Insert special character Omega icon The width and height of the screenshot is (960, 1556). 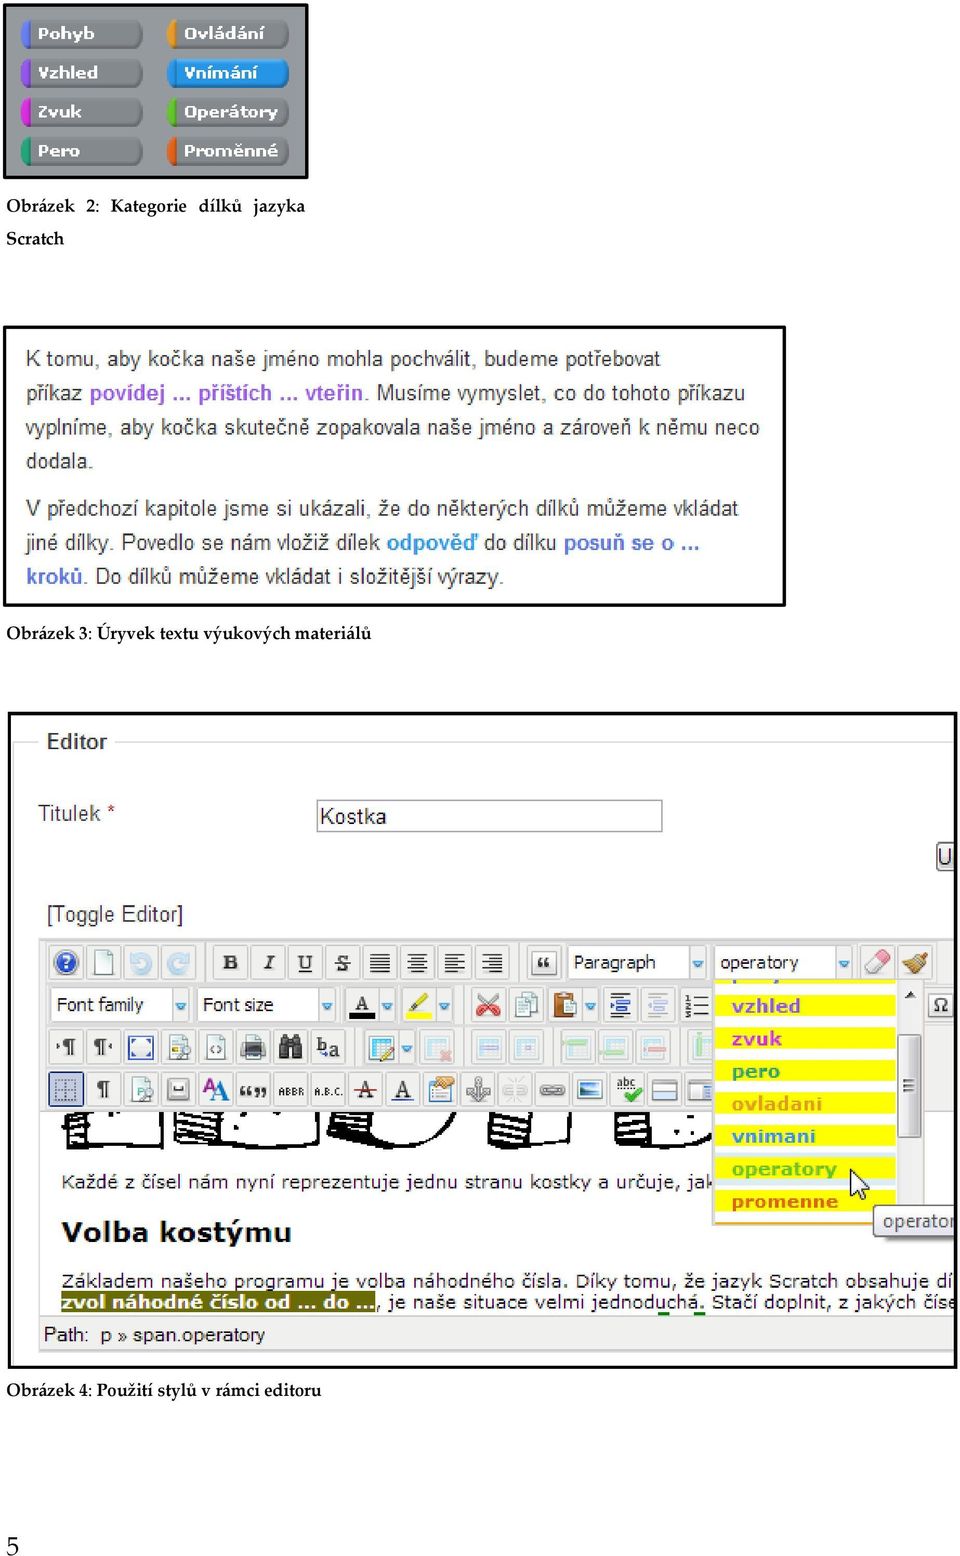click(x=940, y=1005)
